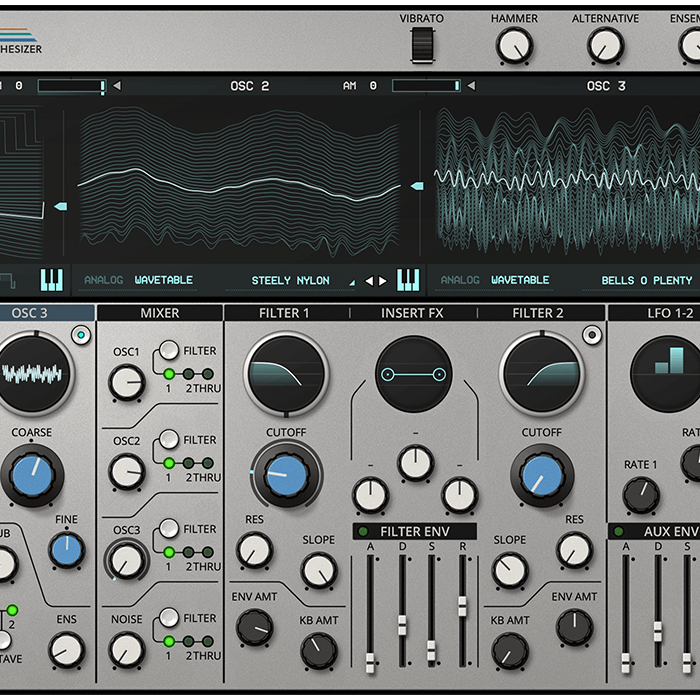Select filter 1 routing LED for OSC1
Viewport: 700px width, 700px height.
pos(169,374)
